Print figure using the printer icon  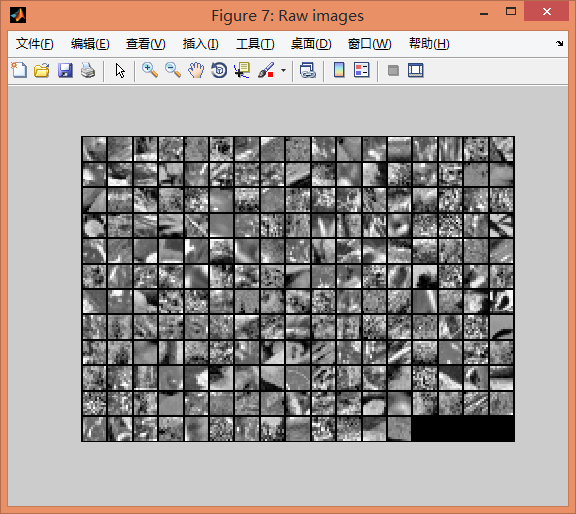pos(88,70)
